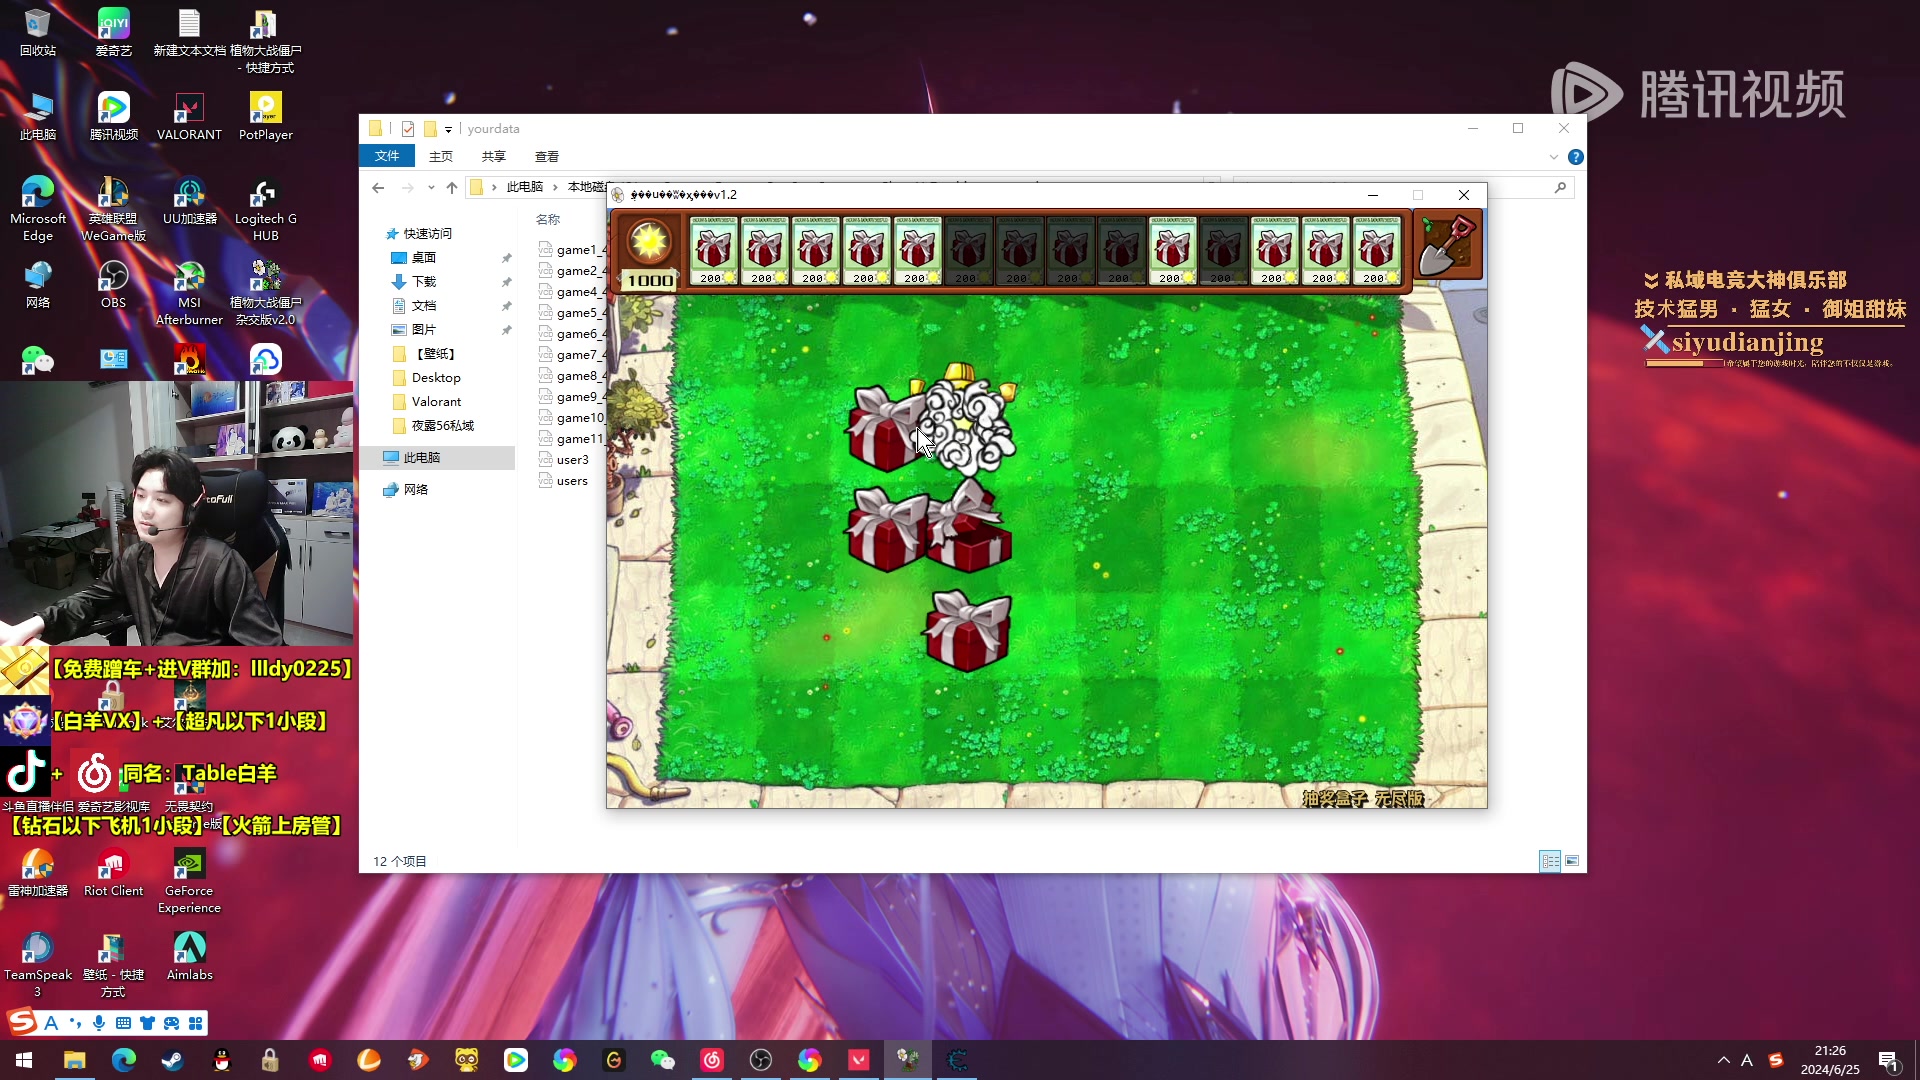The image size is (1920, 1080).
Task: Select 桌面 in navigation pane
Action: click(x=423, y=257)
